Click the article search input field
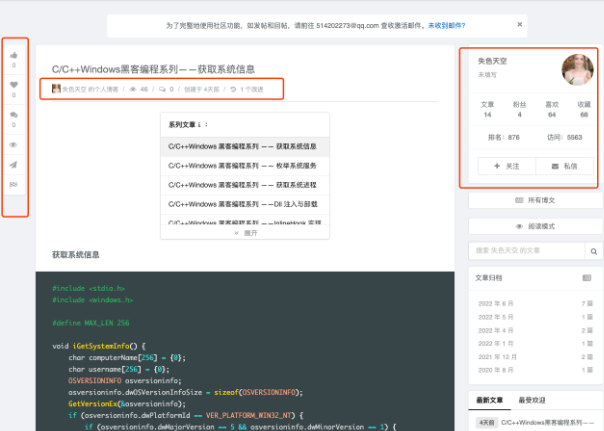This screenshot has height=431, width=604. 527,251
